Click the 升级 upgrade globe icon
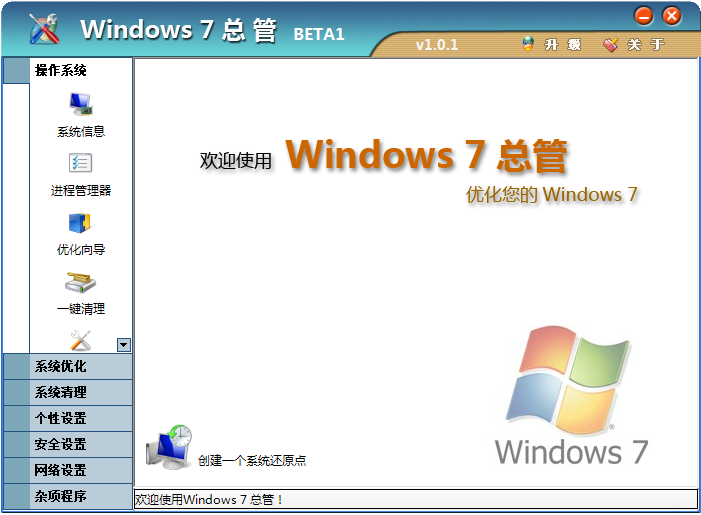The image size is (701, 515). point(528,44)
